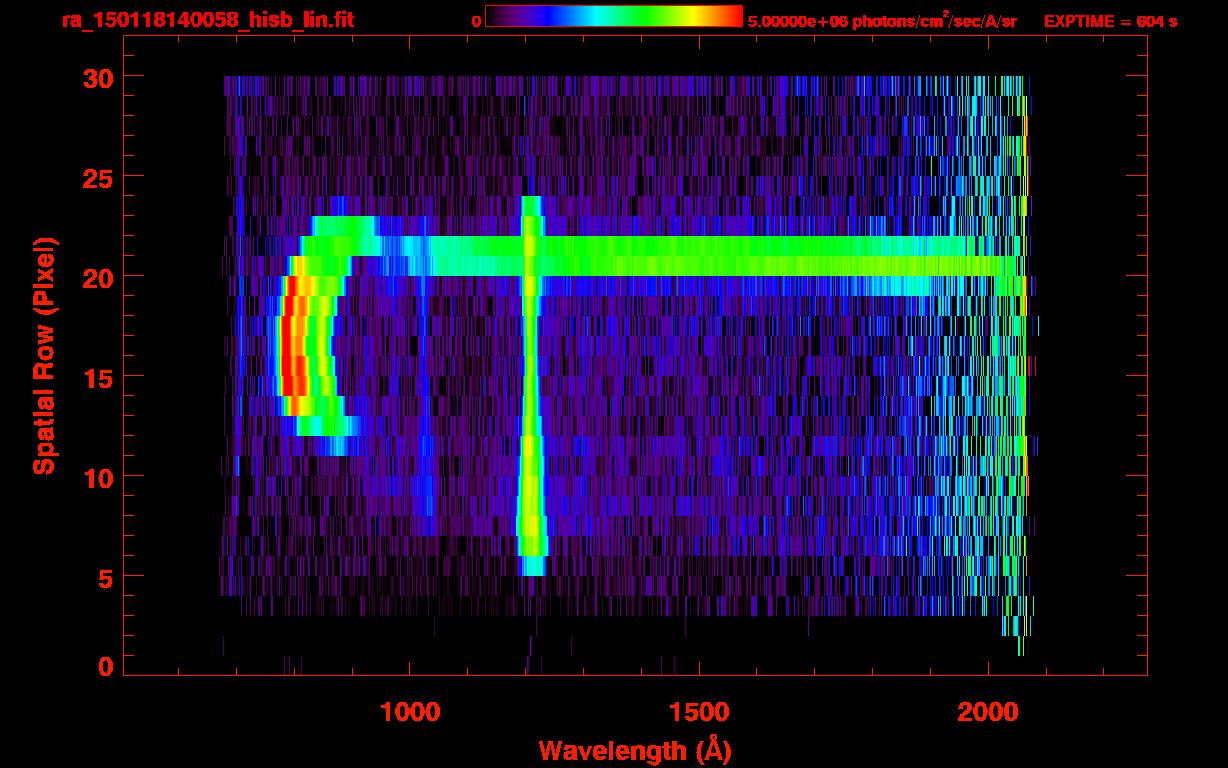Click the 1500 wavelength tick label

(699, 712)
